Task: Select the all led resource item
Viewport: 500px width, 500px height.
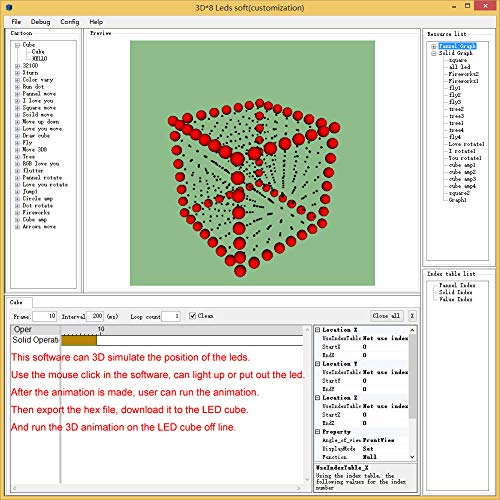Action: click(459, 67)
